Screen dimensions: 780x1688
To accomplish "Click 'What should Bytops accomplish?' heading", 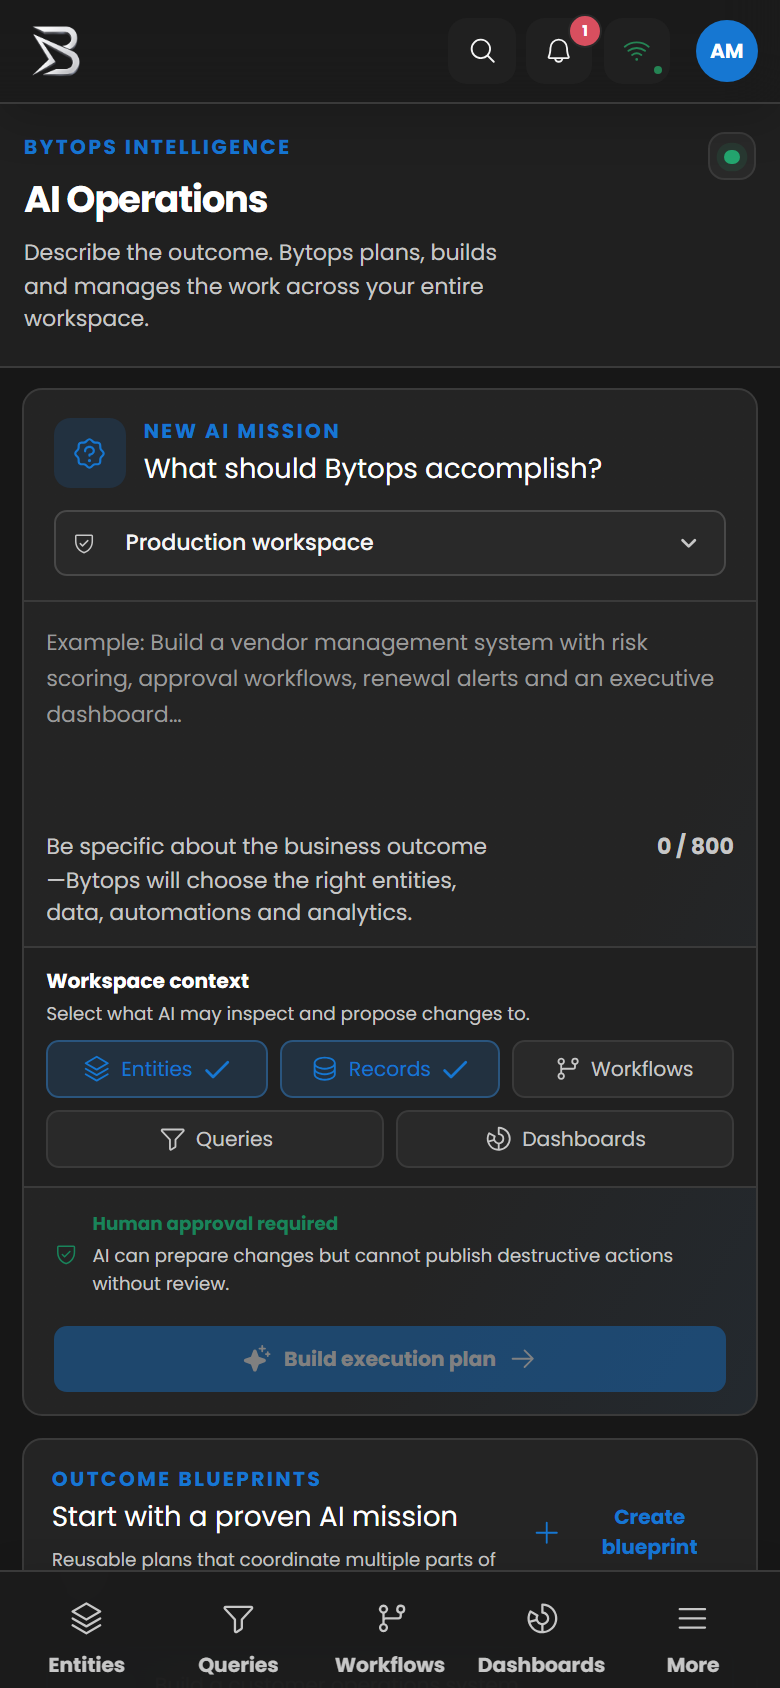I will [373, 468].
